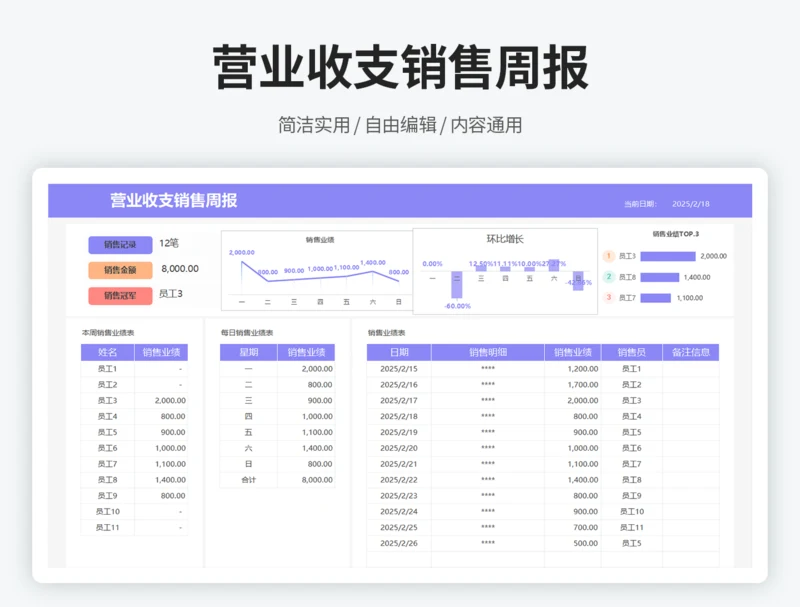Click the 本周销售业绩表 section title

click(x=108, y=333)
